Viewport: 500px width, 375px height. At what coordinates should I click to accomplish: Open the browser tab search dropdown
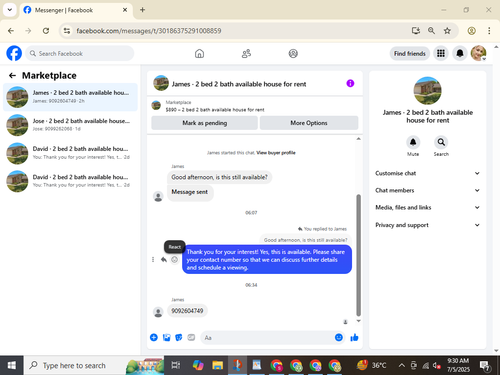click(10, 10)
